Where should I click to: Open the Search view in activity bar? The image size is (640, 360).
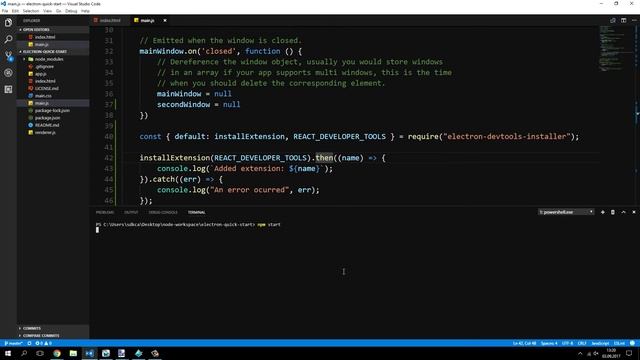click(8, 39)
